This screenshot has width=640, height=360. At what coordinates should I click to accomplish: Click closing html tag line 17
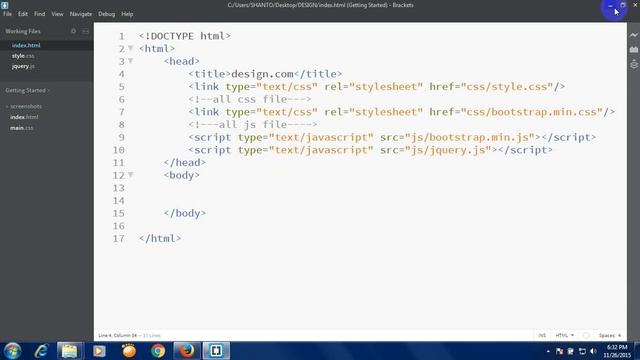(160, 238)
